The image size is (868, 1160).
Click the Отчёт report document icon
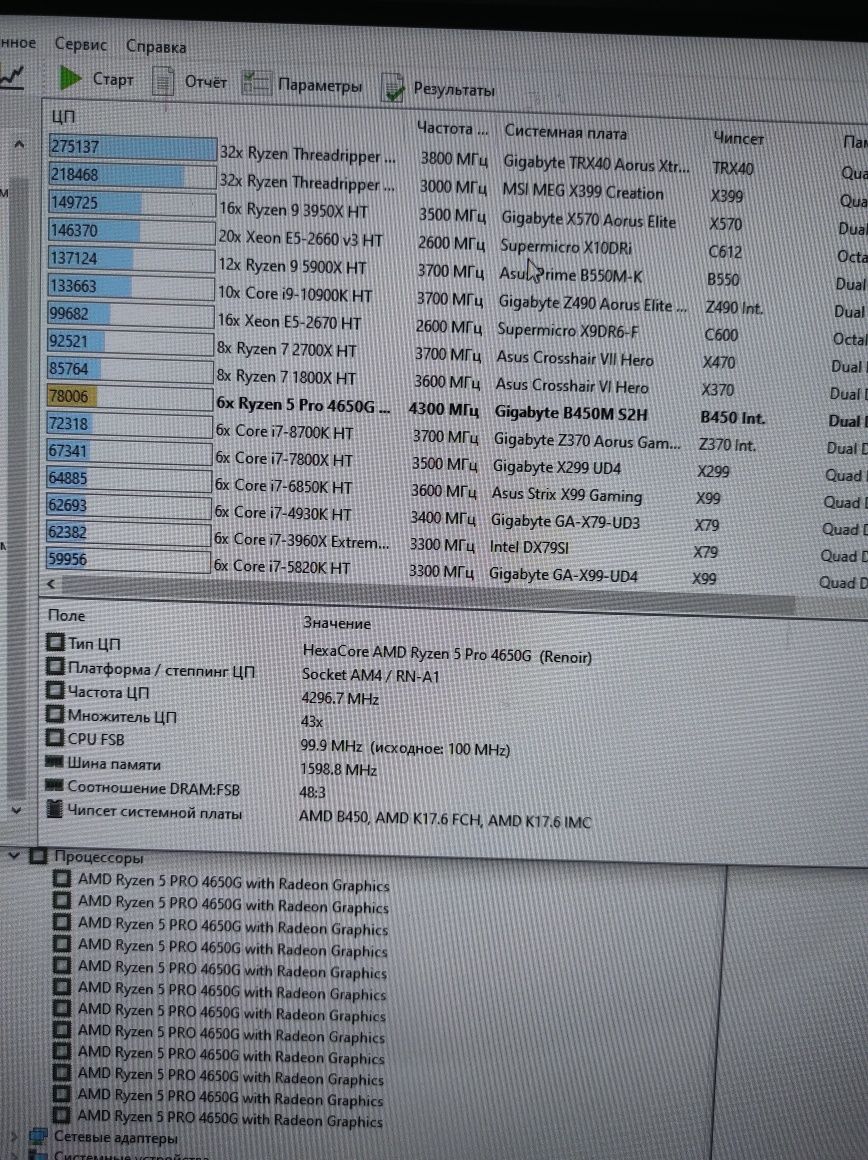[x=163, y=81]
